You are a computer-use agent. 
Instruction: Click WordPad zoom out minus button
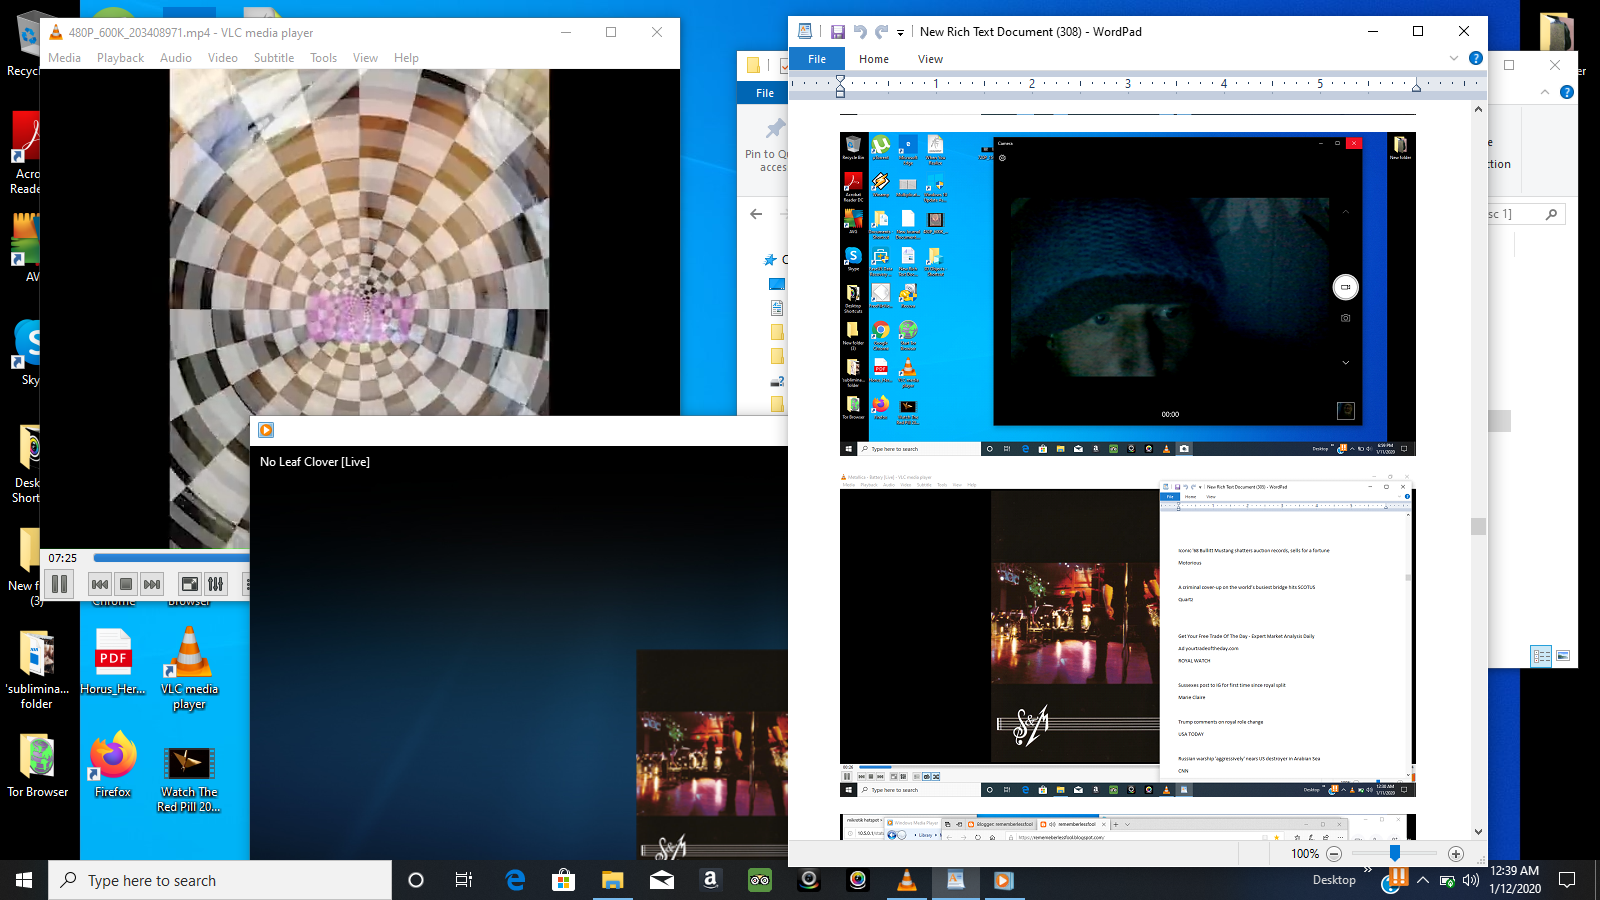[1334, 853]
